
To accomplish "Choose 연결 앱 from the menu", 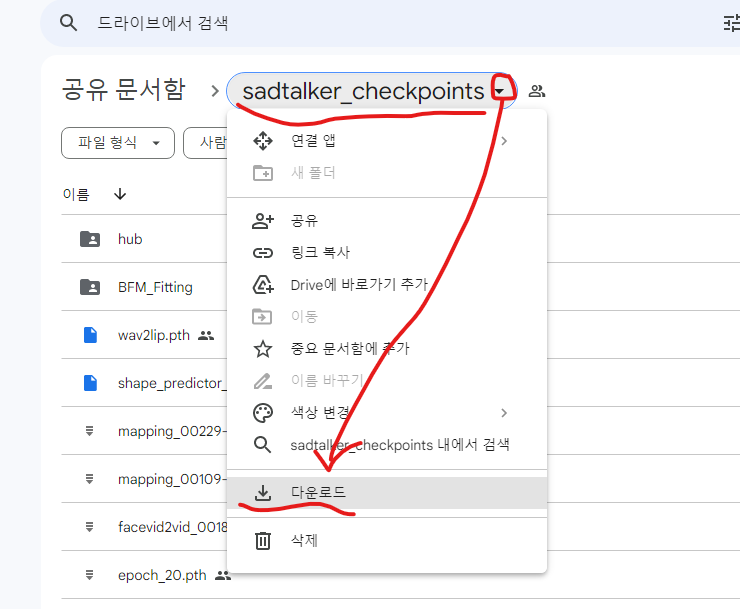I will click(x=387, y=141).
